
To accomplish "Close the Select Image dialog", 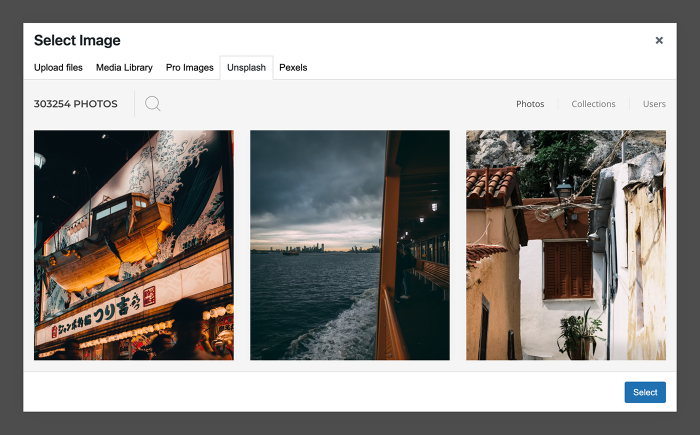I will pyautogui.click(x=659, y=40).
